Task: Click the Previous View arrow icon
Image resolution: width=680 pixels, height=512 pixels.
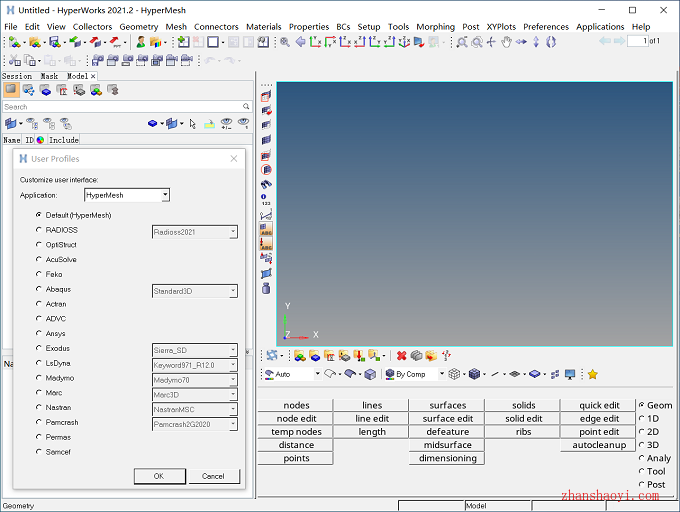Action: (300, 42)
